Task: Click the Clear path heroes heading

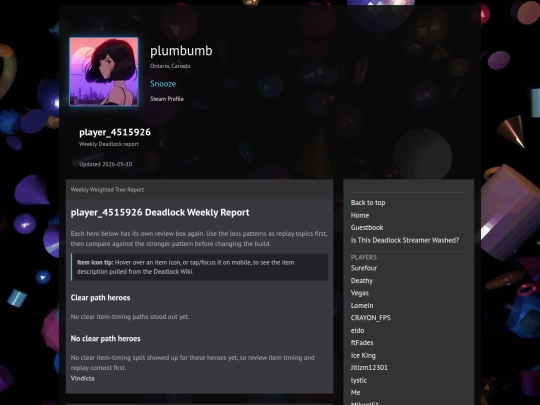Action: (100, 298)
